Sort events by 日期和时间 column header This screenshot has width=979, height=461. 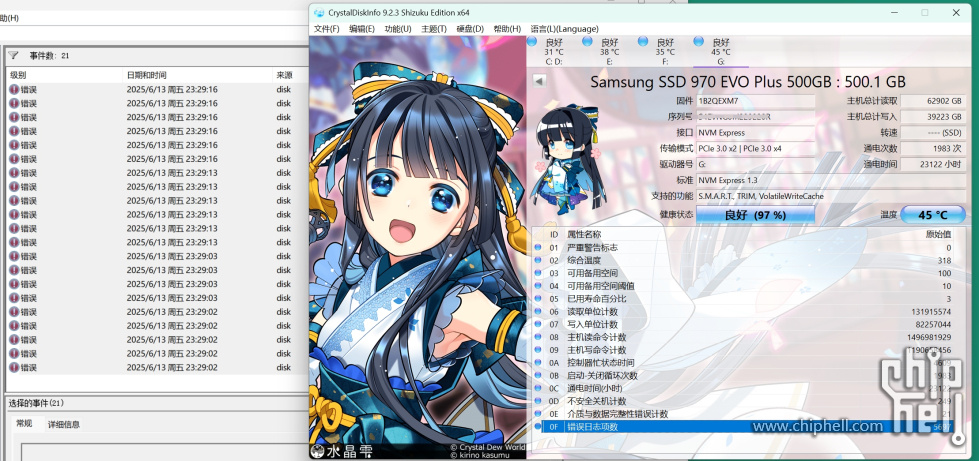coord(198,75)
